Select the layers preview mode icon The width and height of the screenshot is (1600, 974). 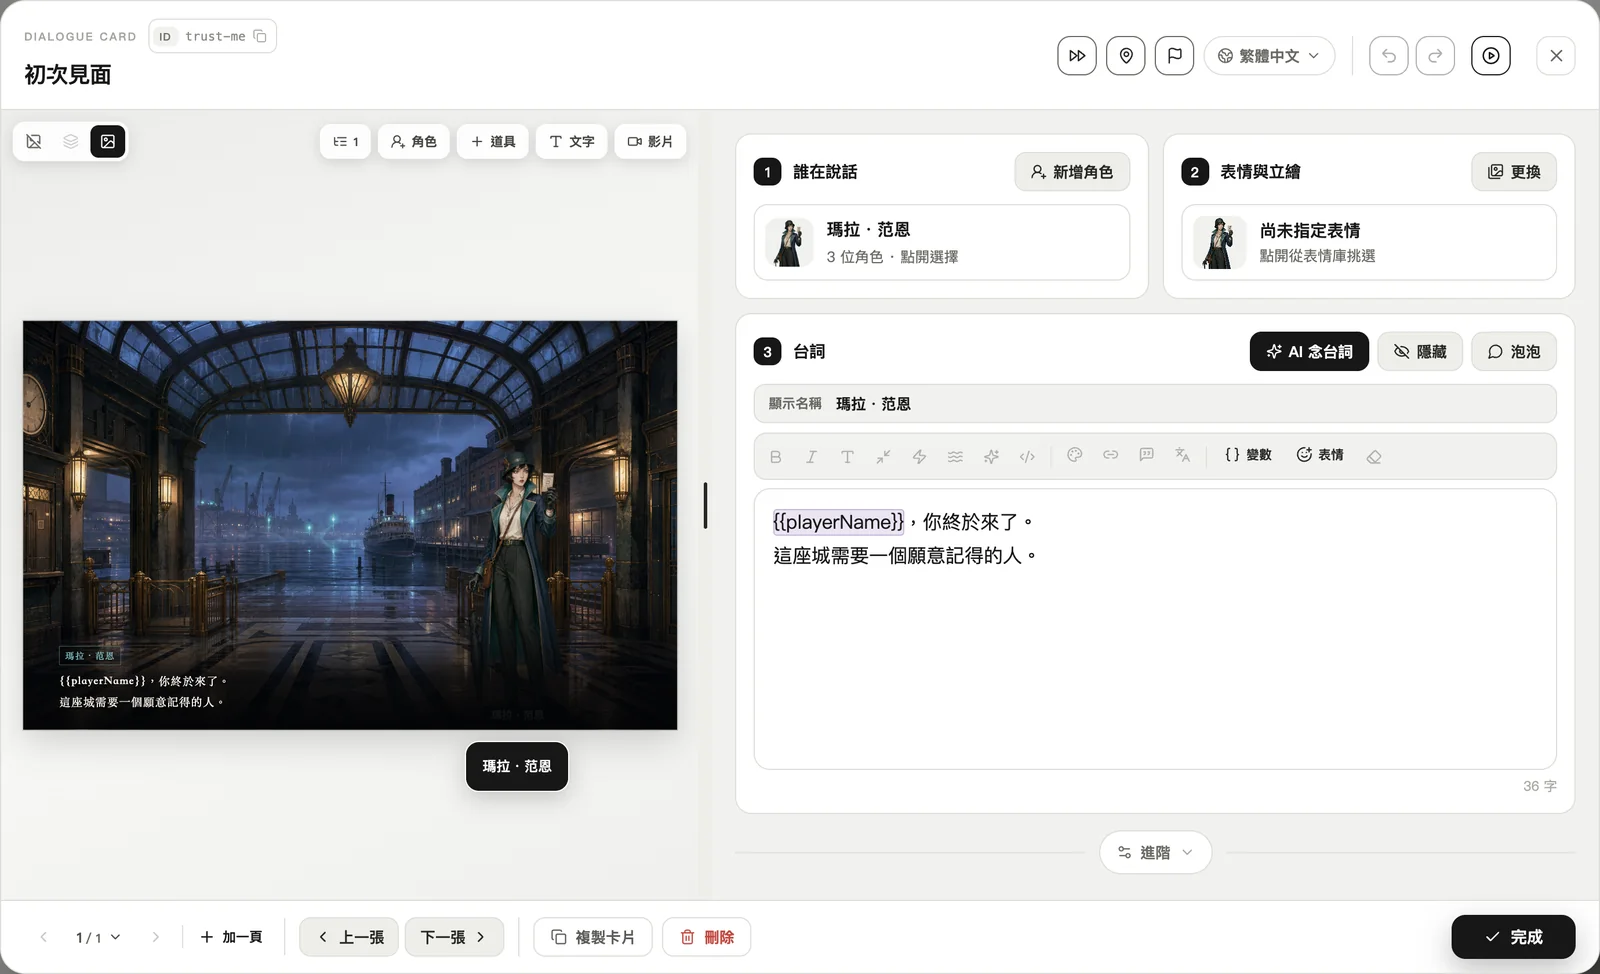tap(71, 142)
